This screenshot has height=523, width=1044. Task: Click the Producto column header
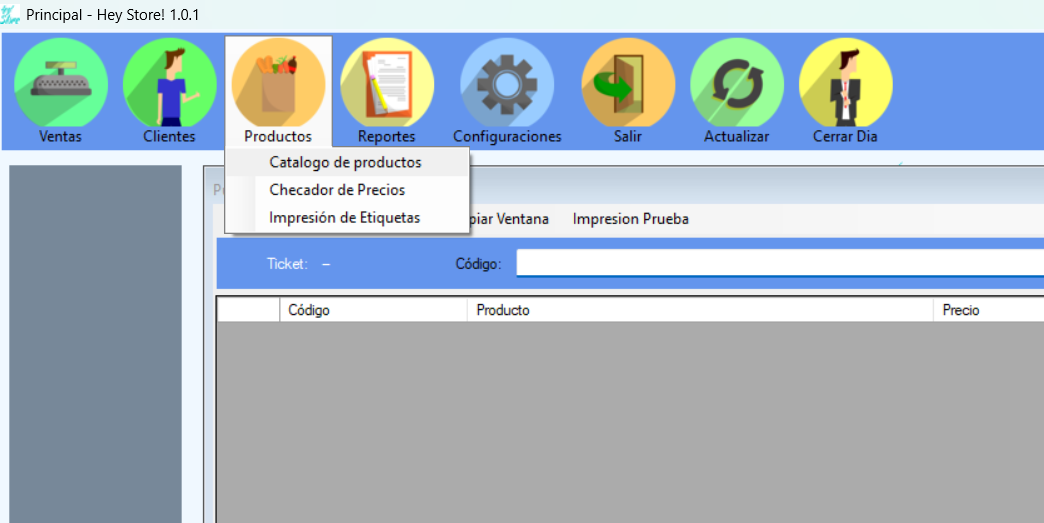699,310
